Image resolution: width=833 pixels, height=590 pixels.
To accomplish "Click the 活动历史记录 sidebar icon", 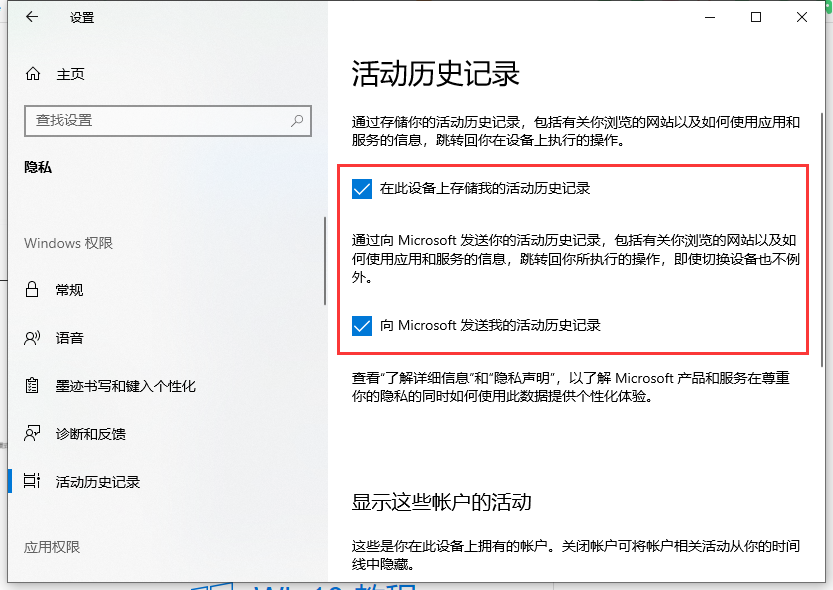I will [34, 481].
